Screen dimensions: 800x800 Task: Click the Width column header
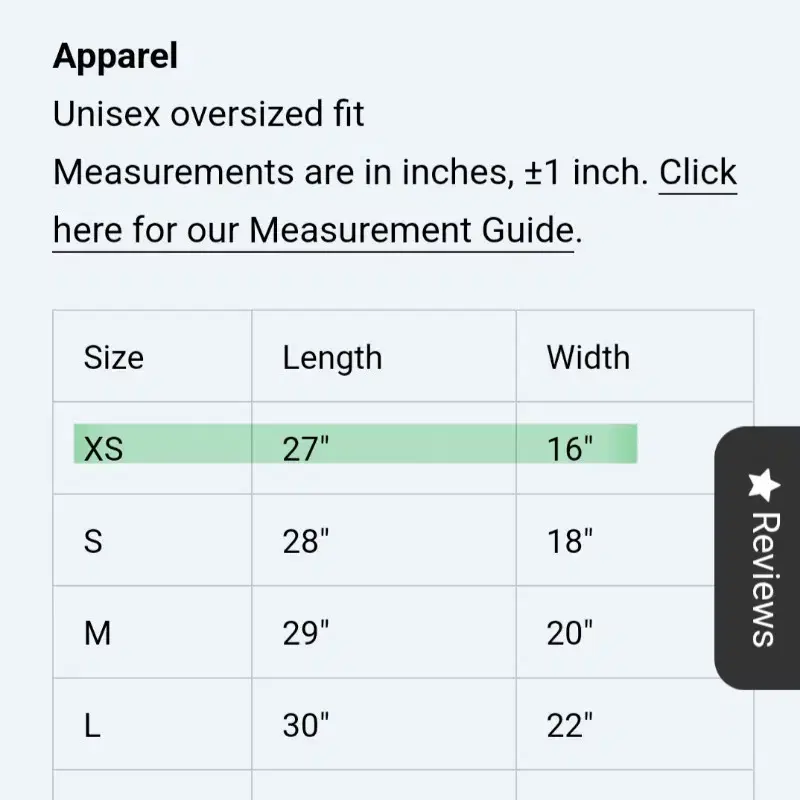pos(588,357)
